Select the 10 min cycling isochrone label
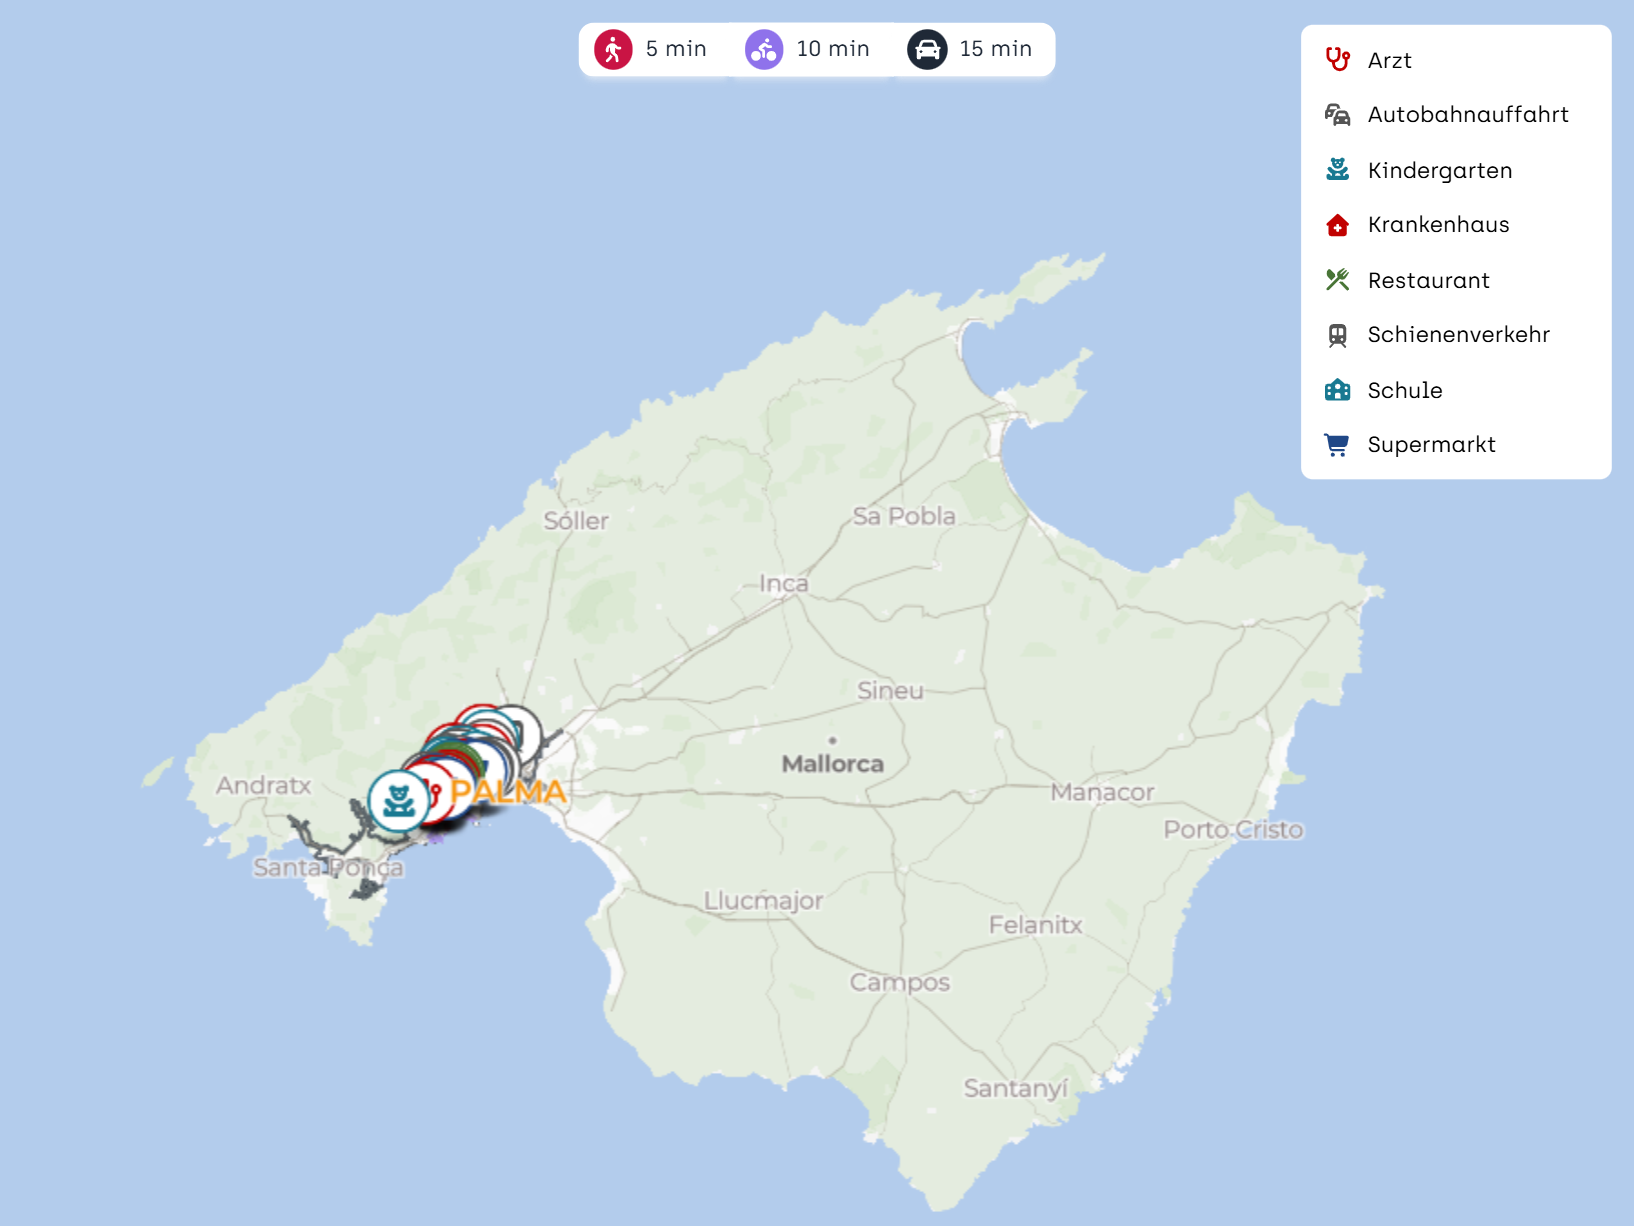The image size is (1634, 1226). (x=832, y=49)
